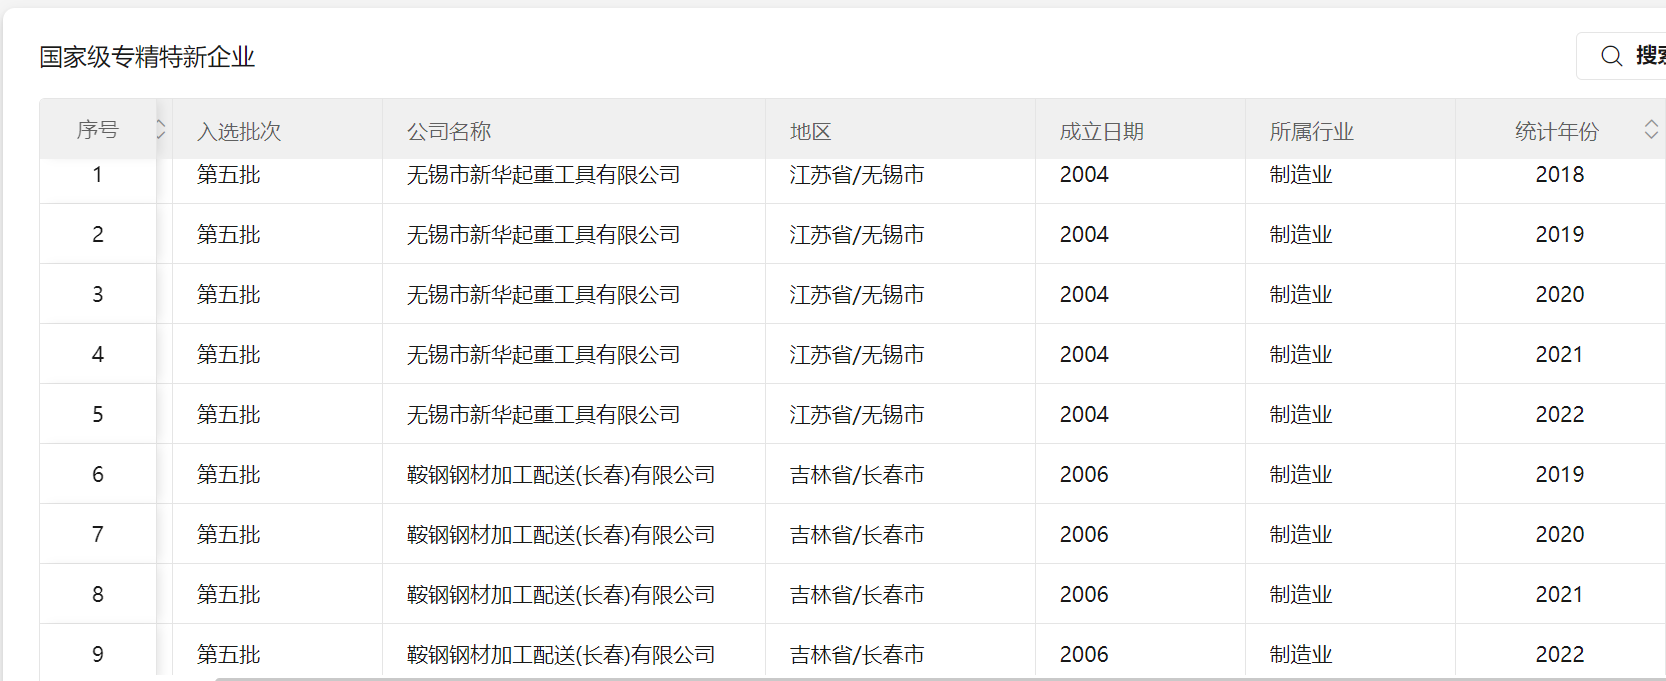The height and width of the screenshot is (681, 1666).
Task: Click statistic year 2020 in row 7
Action: [x=1560, y=534]
